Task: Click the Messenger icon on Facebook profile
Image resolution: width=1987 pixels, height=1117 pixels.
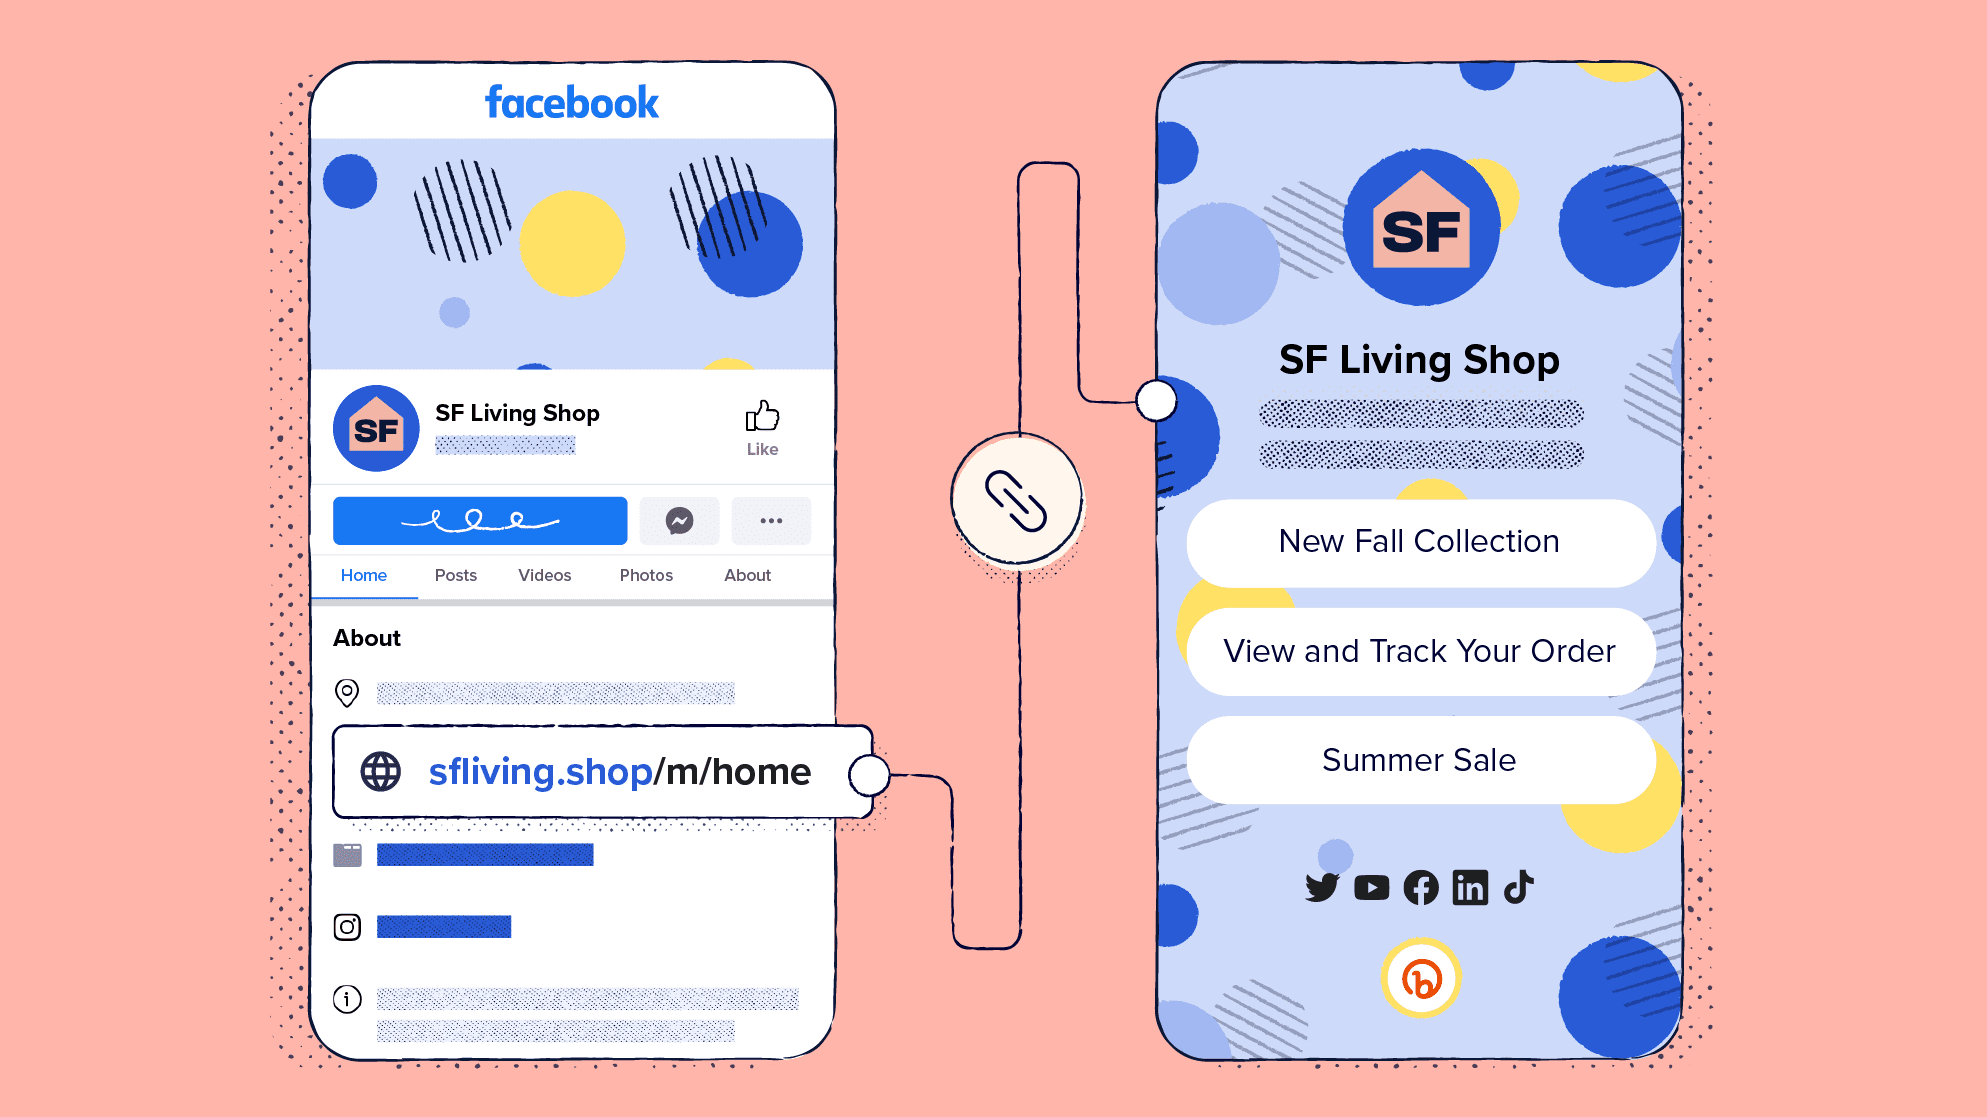Action: tap(680, 520)
